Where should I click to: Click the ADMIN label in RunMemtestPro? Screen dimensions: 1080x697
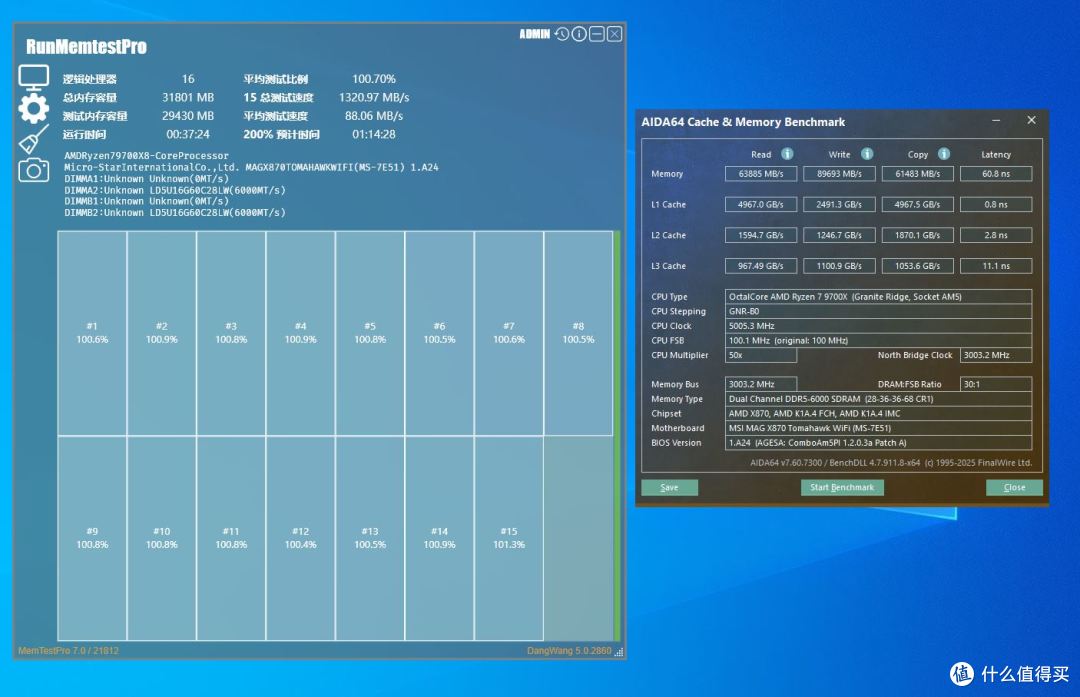tap(534, 34)
